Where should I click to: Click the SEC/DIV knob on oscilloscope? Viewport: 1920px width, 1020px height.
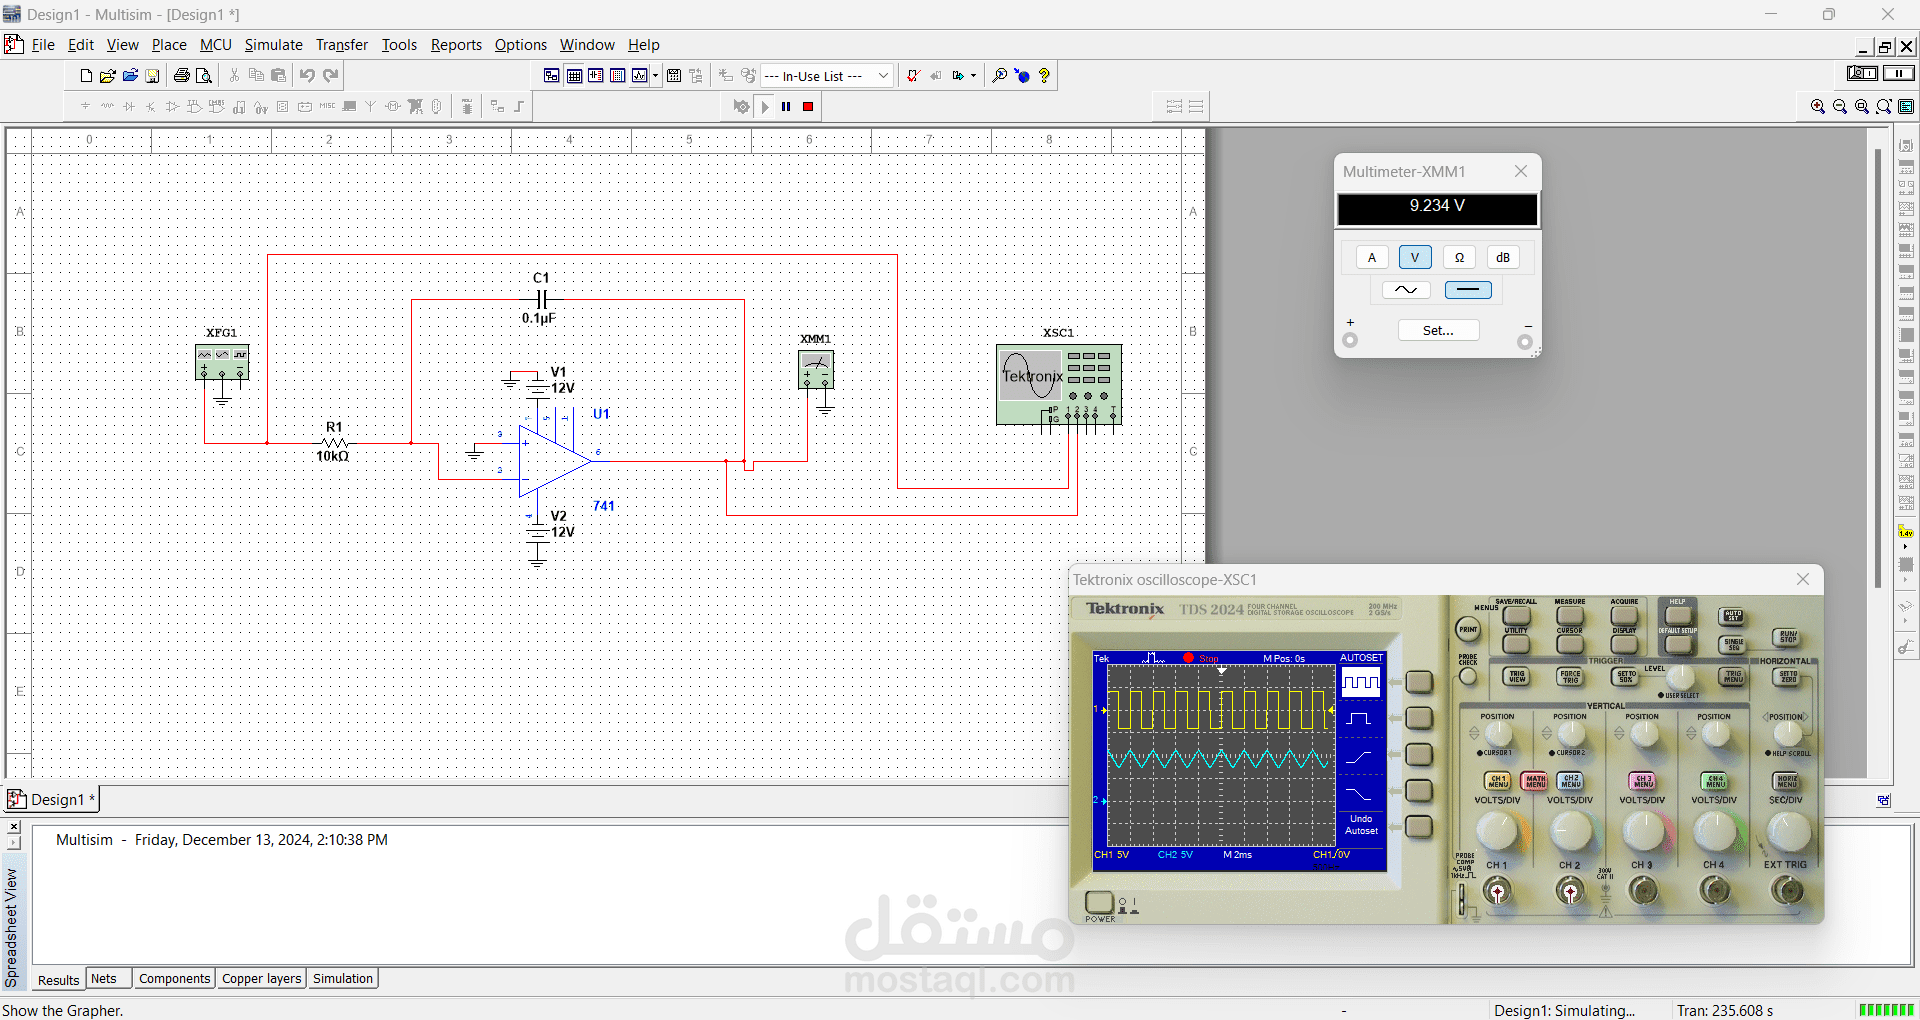pos(1788,830)
